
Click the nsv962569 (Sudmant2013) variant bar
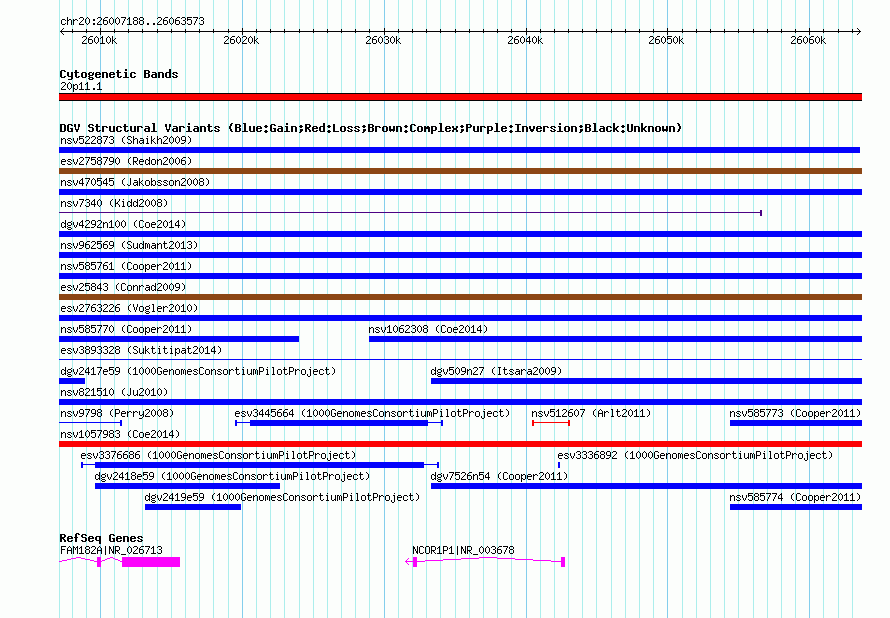460,255
